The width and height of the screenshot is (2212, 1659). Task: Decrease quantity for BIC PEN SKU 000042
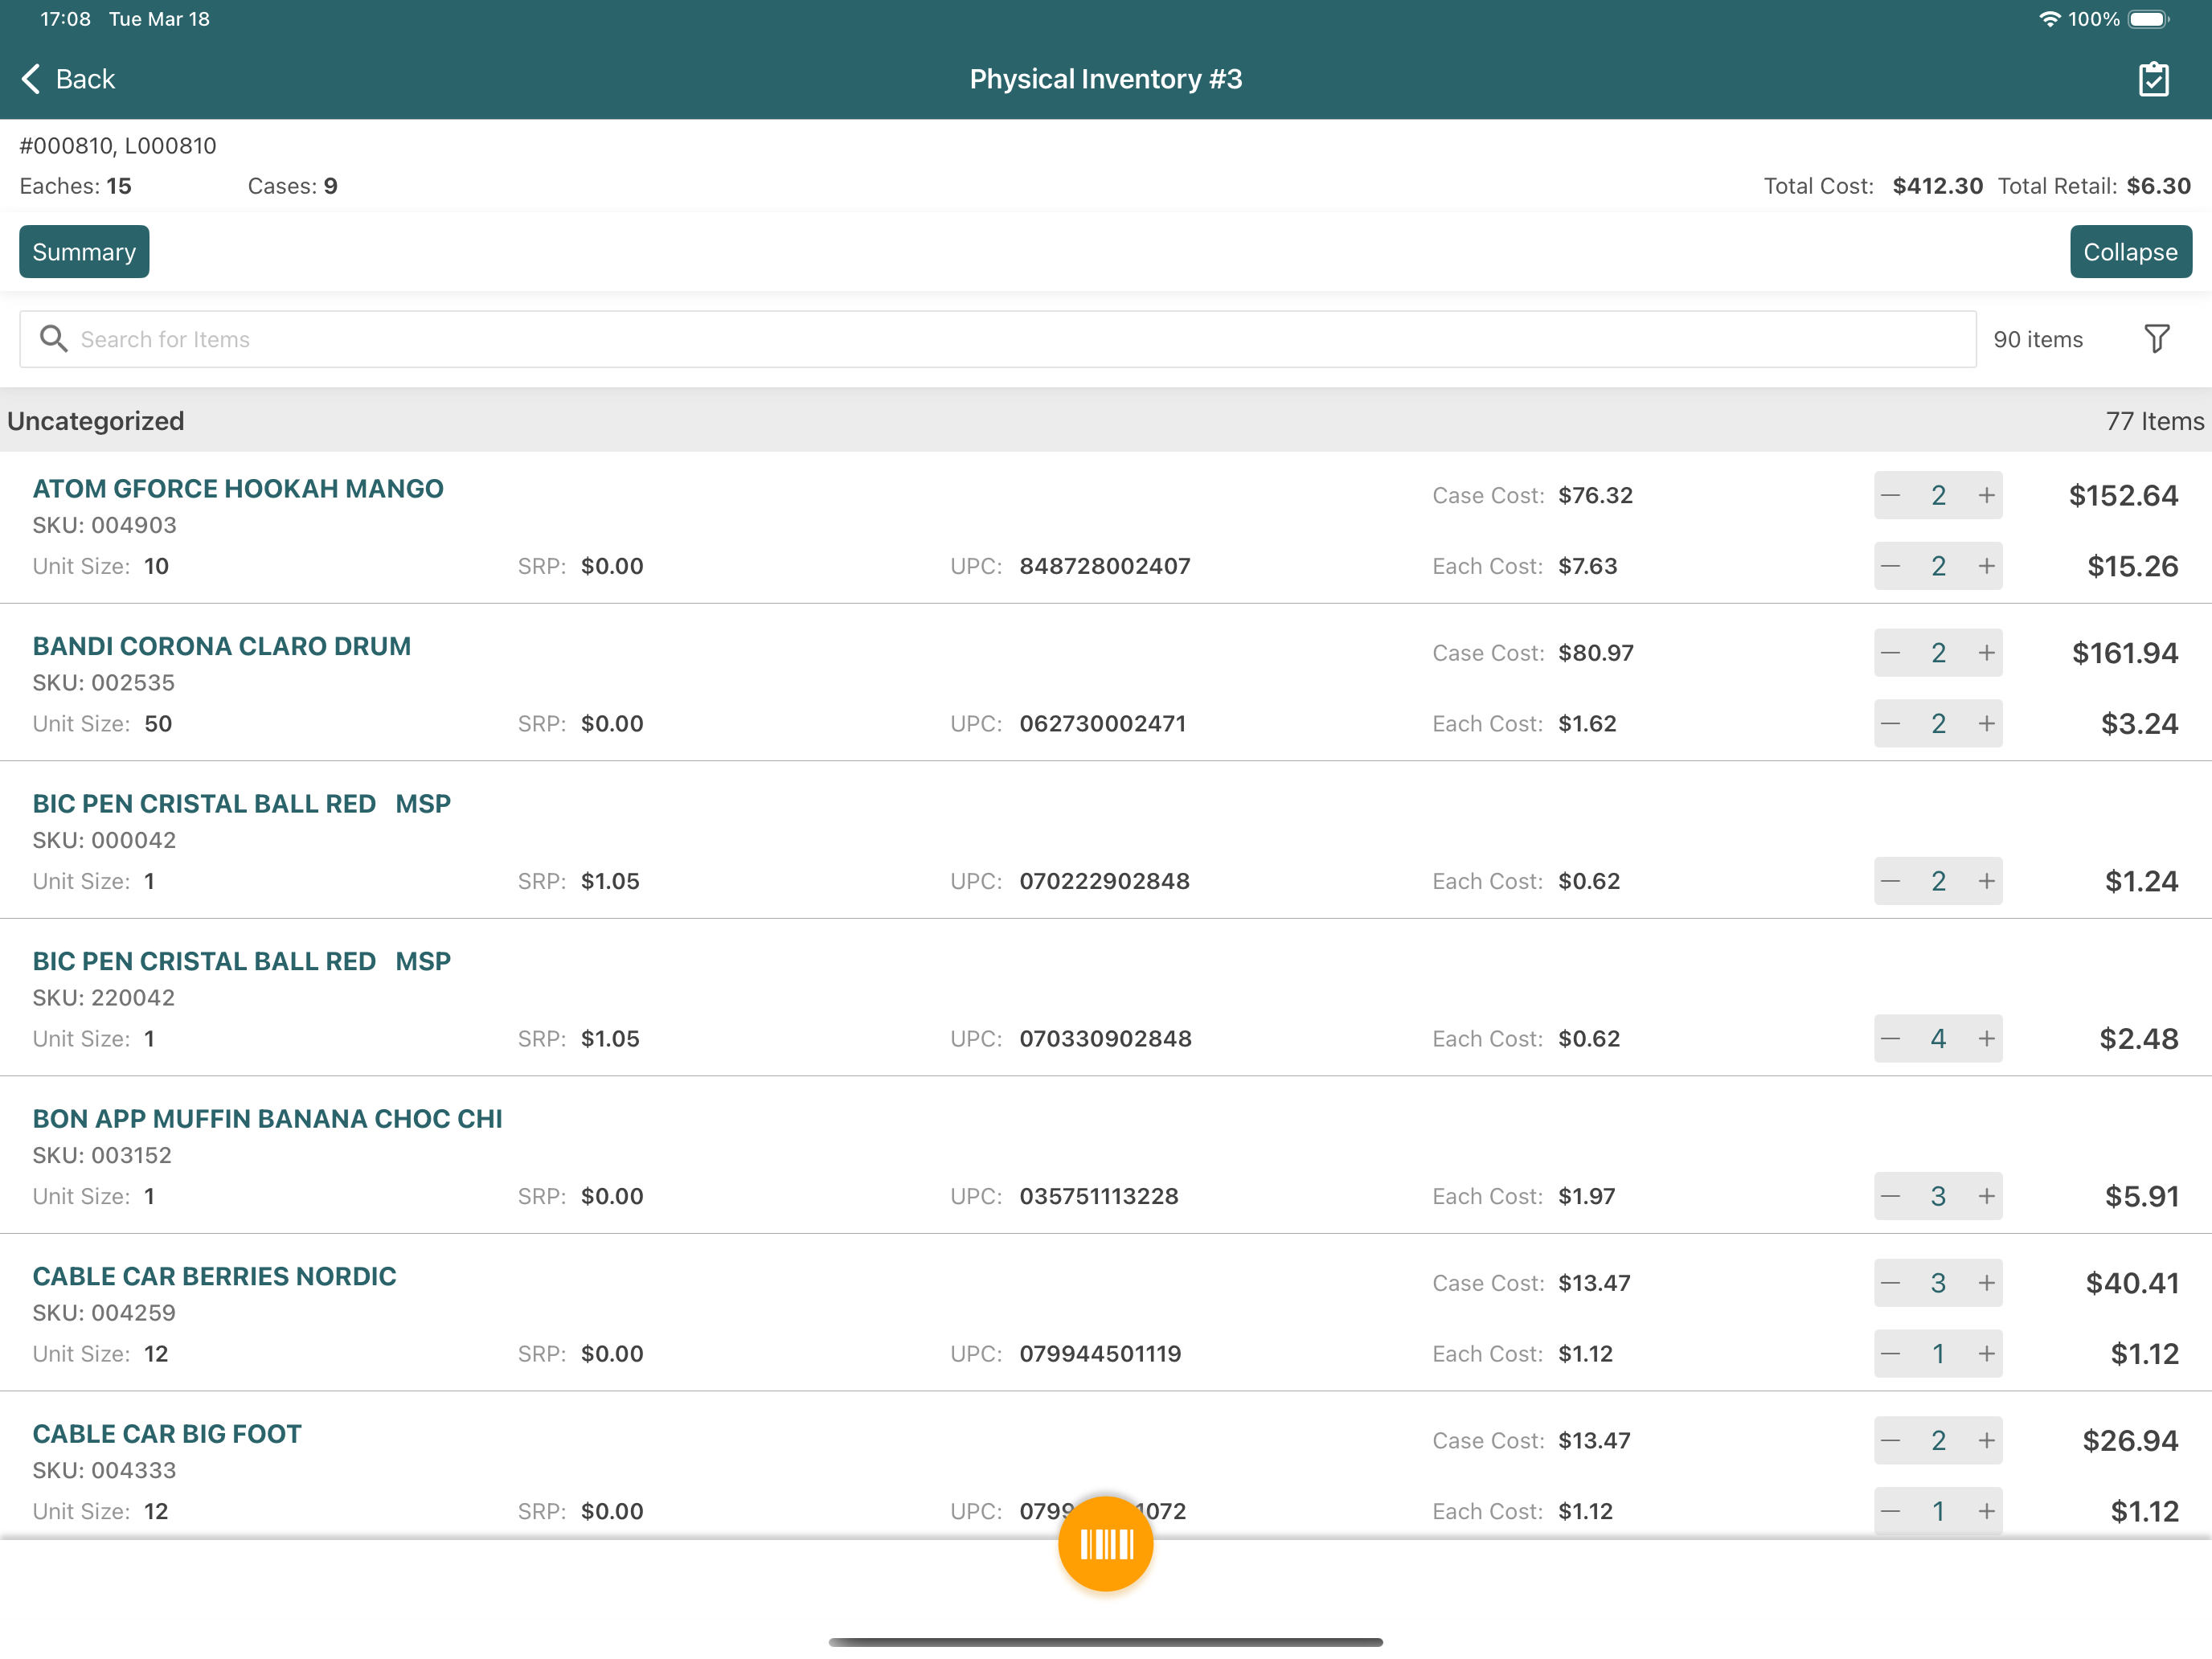[x=1890, y=881]
